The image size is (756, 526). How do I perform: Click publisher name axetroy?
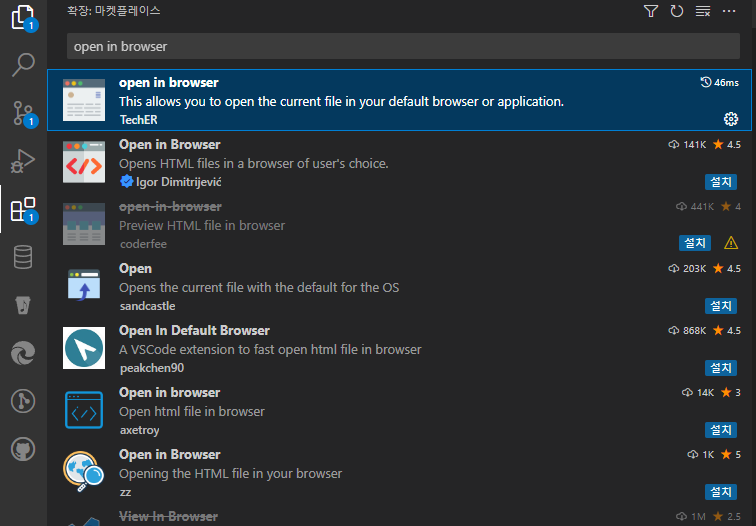pyautogui.click(x=140, y=430)
